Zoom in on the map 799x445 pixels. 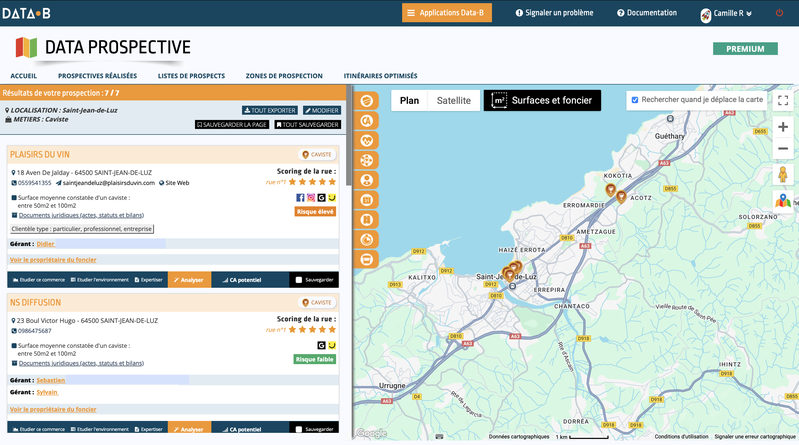783,127
